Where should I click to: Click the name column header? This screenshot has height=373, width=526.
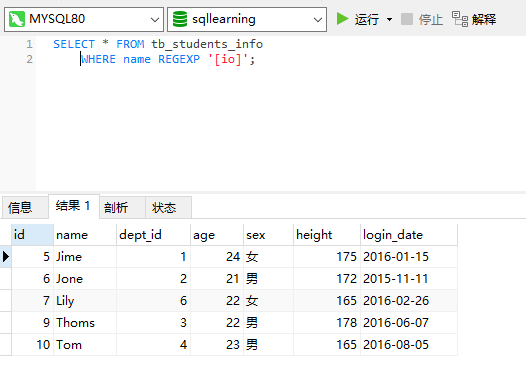[85, 235]
